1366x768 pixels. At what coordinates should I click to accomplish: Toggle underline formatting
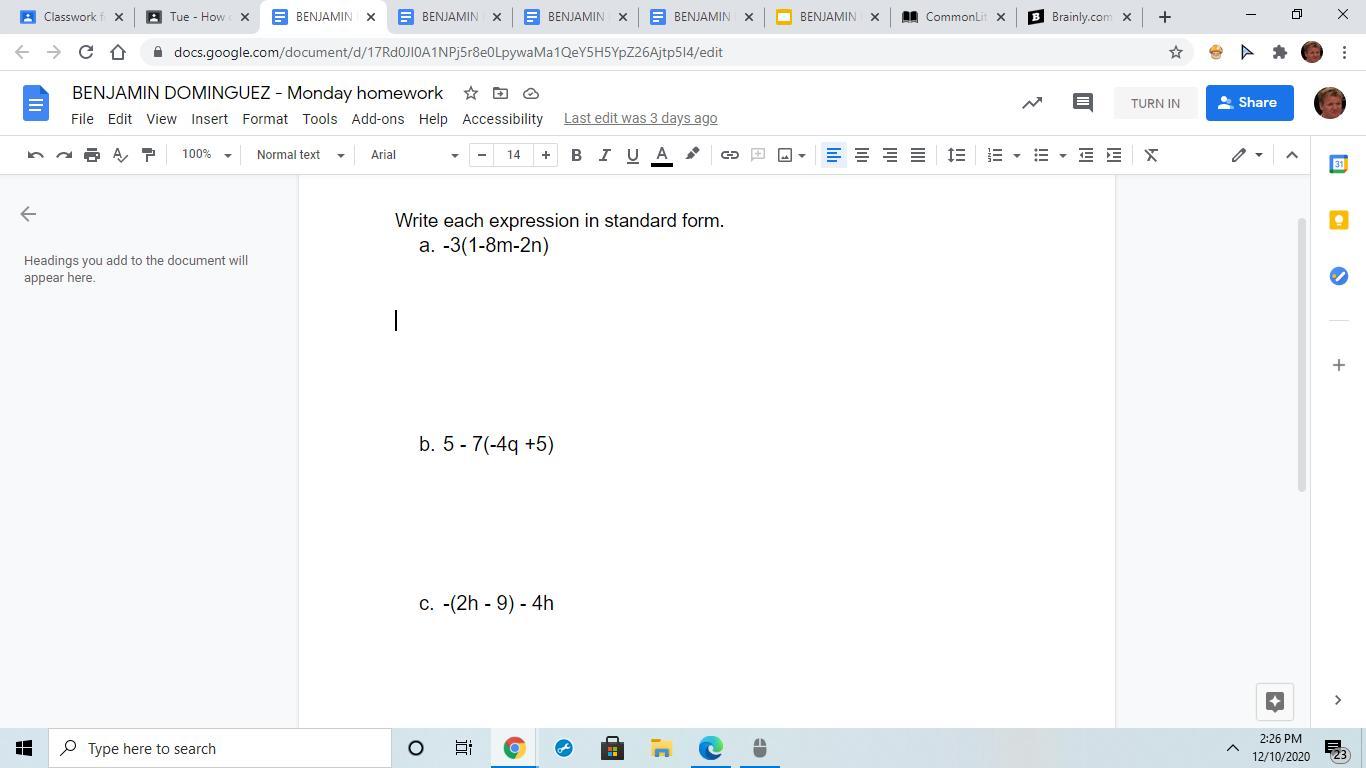[632, 155]
